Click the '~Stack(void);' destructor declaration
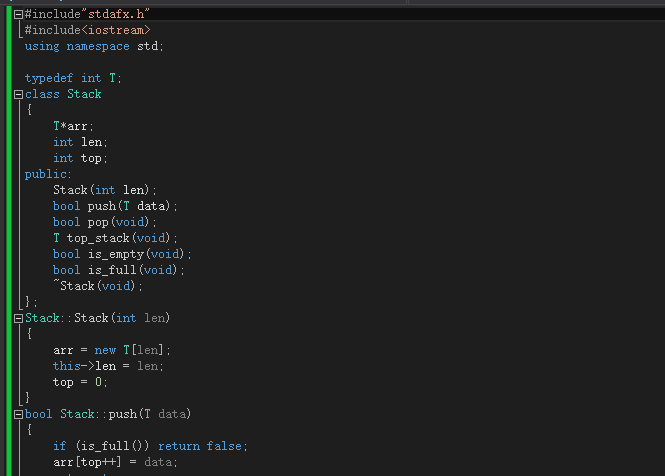The height and width of the screenshot is (476, 665). (x=98, y=286)
